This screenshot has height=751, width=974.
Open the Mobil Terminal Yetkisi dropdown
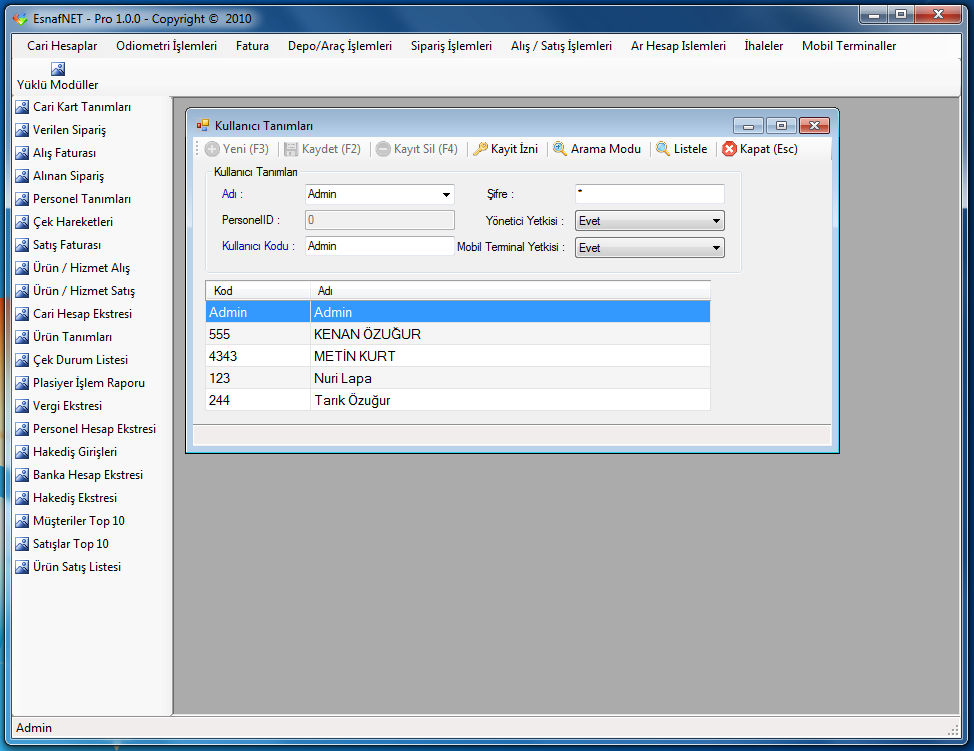[716, 248]
